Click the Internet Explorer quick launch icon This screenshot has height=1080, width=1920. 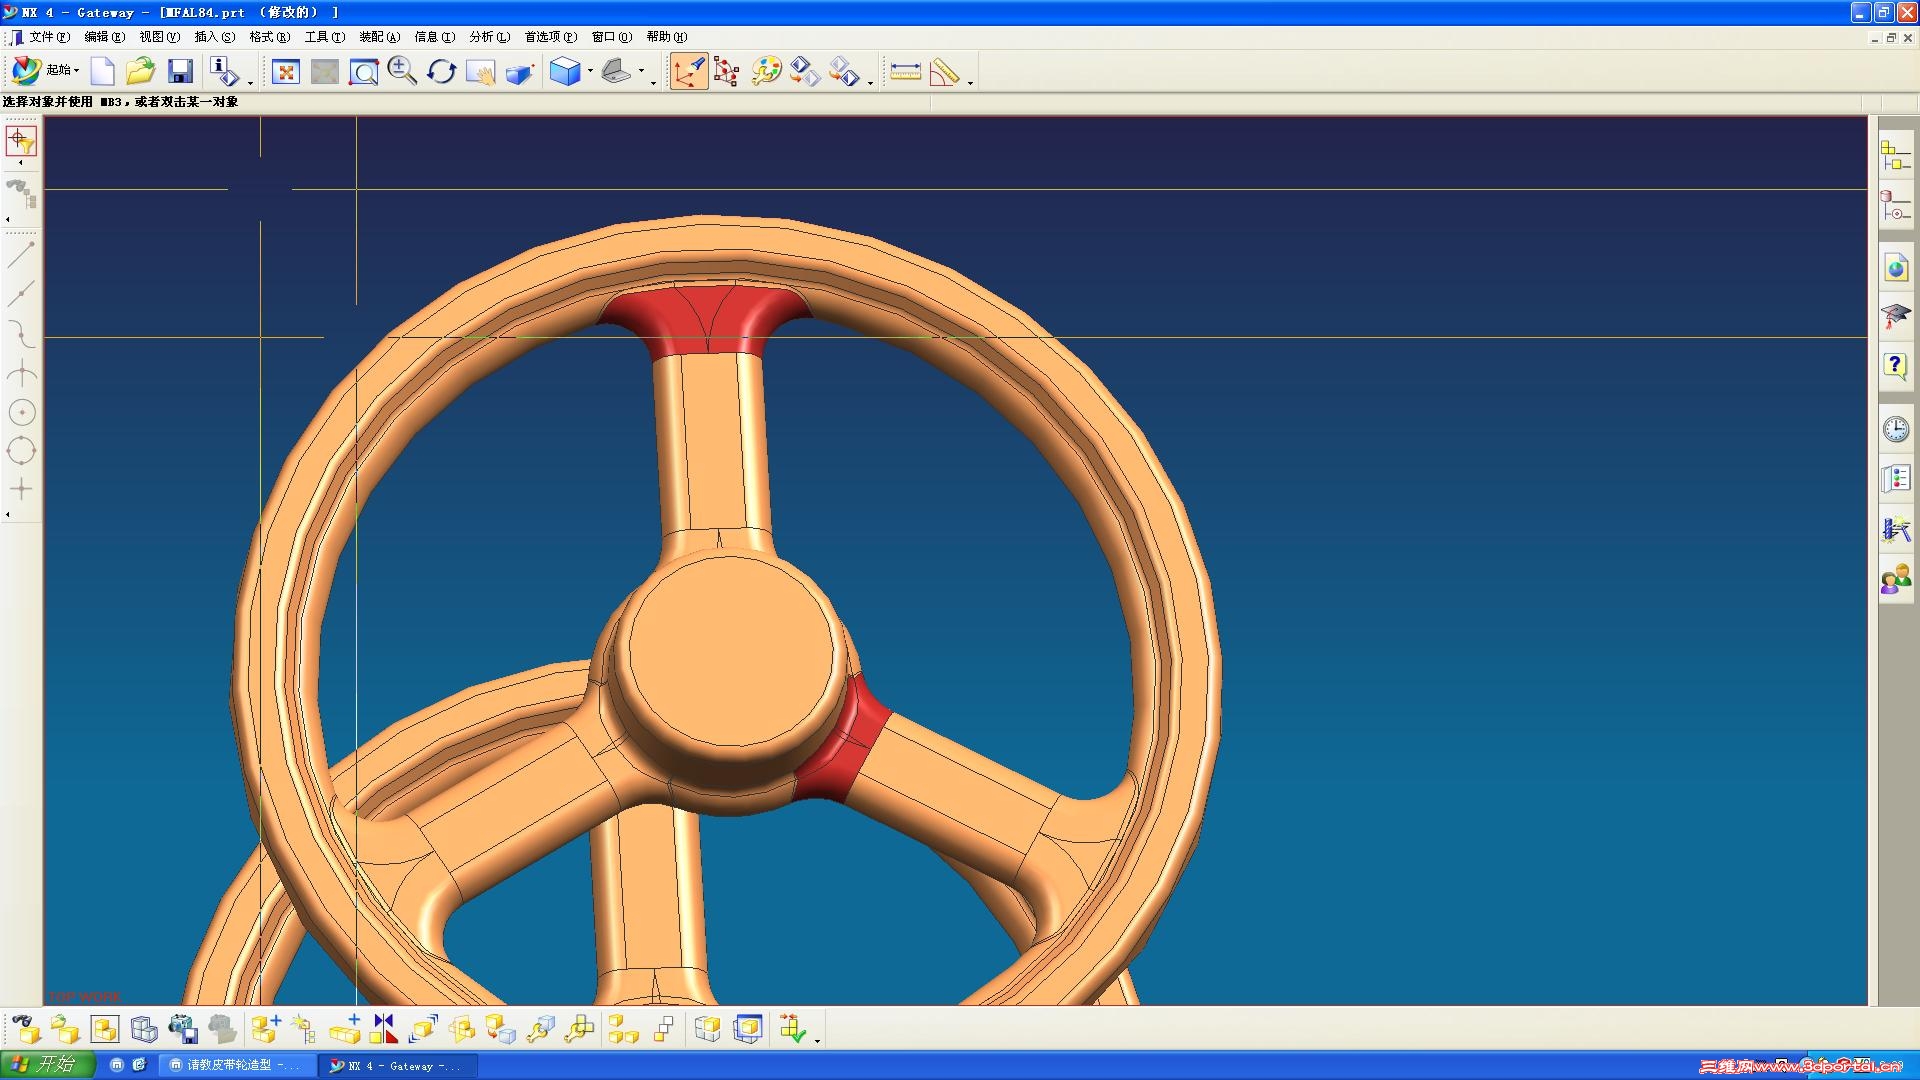point(139,1065)
